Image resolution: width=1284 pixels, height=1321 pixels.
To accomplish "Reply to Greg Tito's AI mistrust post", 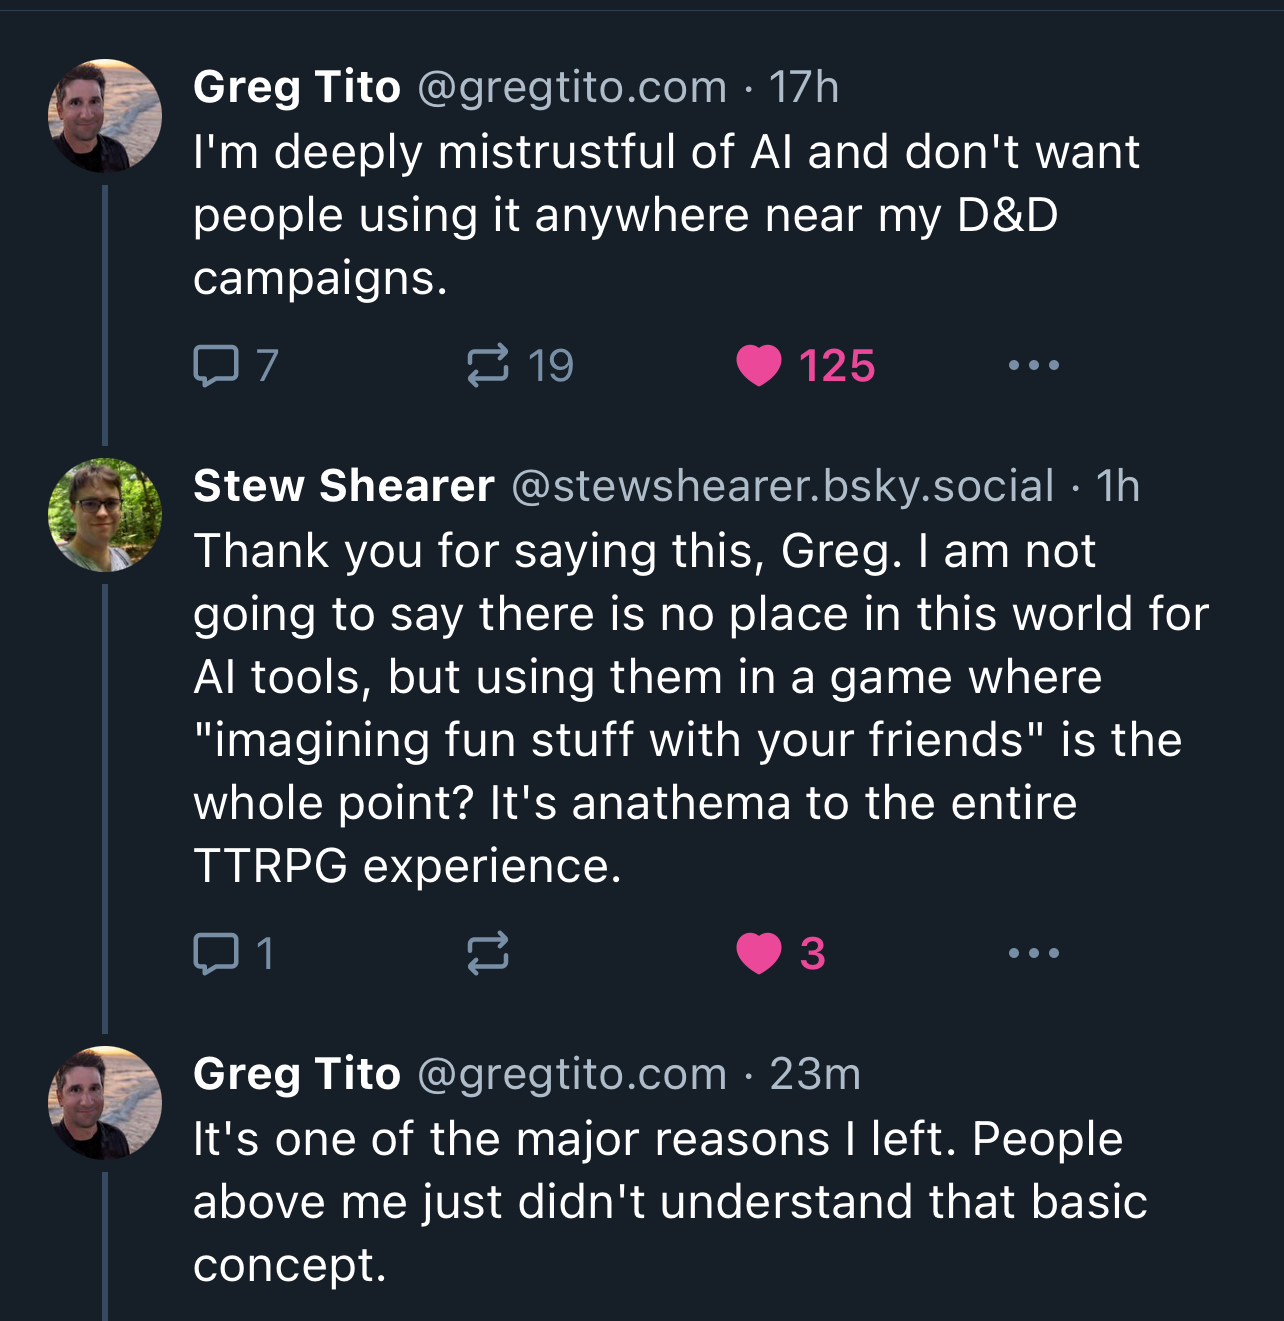I will 215,365.
